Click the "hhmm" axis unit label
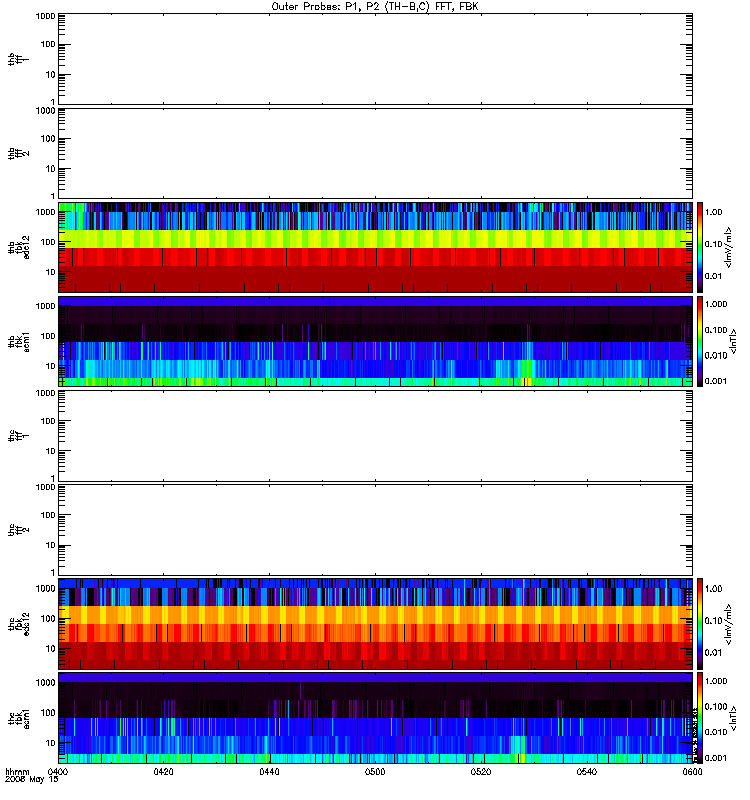This screenshot has height=800, width=750. (x=17, y=772)
